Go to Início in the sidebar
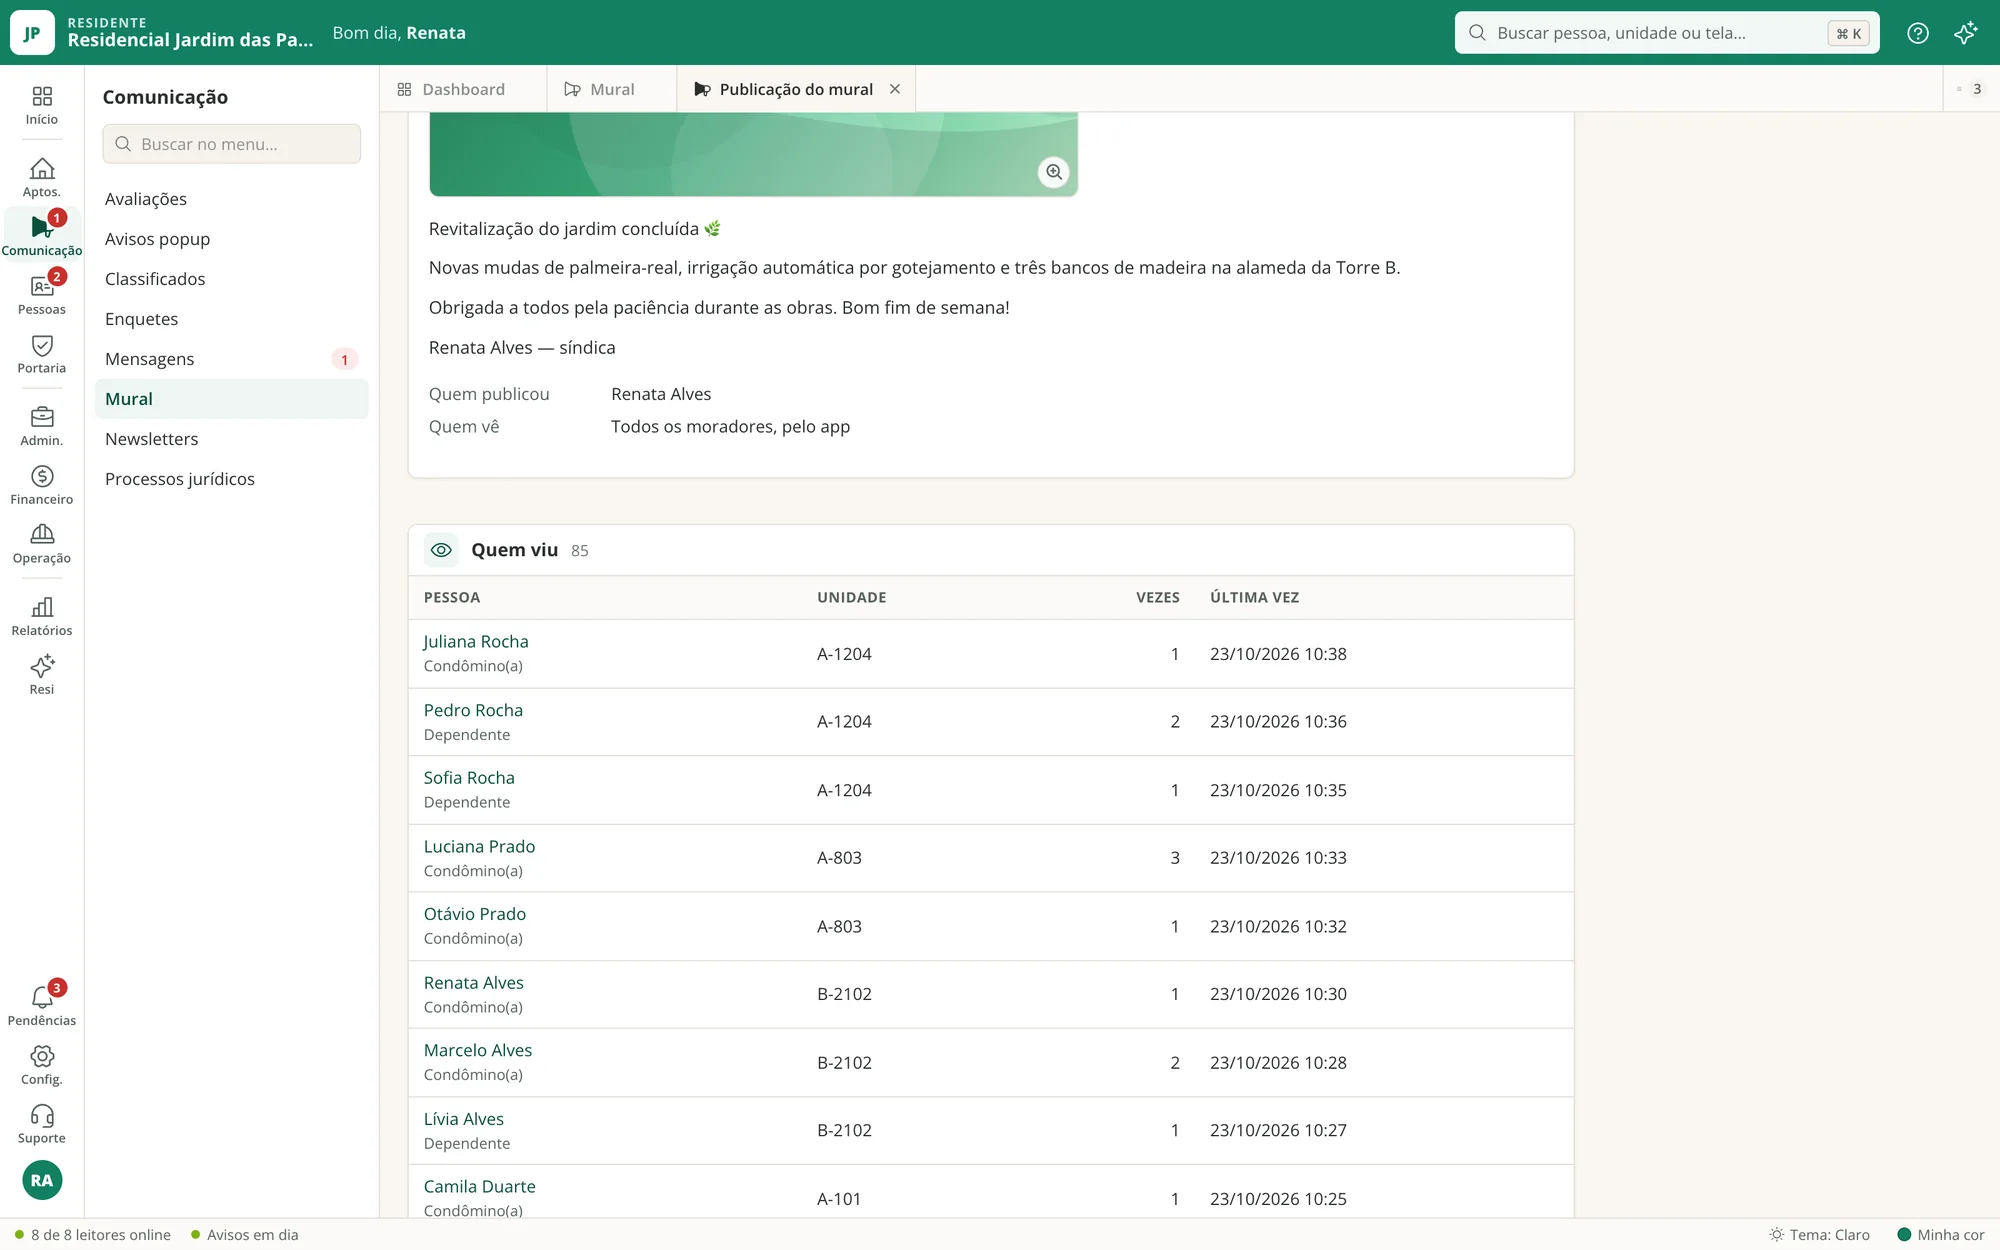 coord(42,106)
